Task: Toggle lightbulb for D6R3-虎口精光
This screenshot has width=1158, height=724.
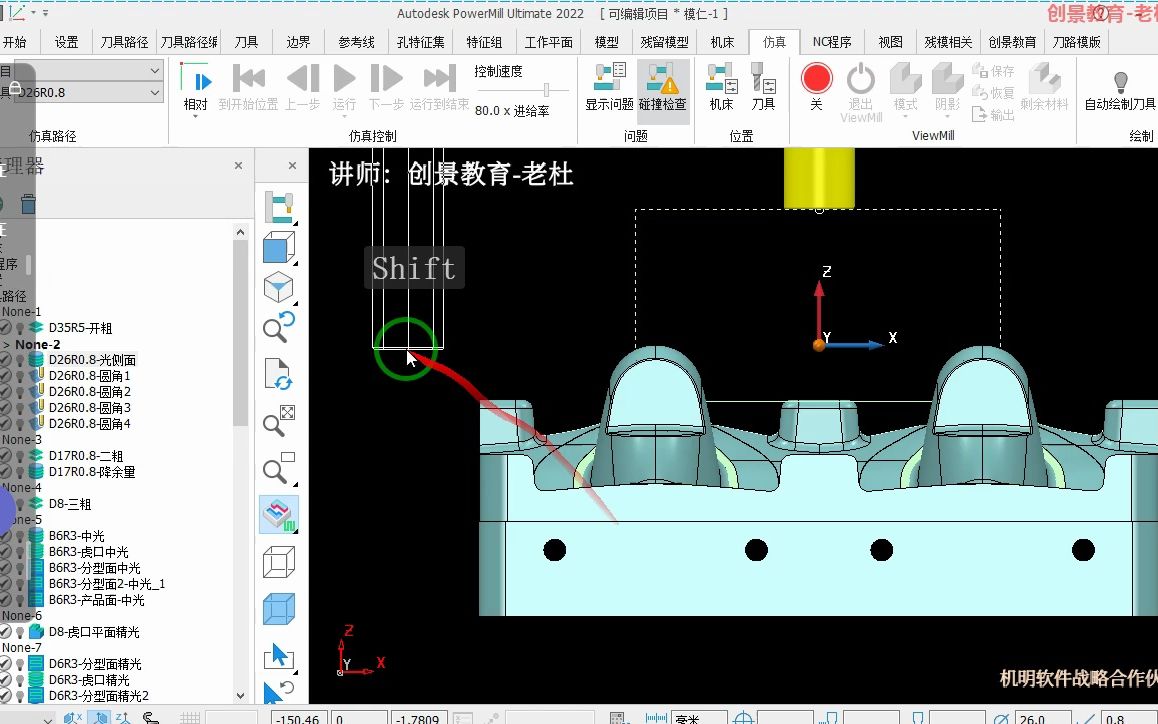Action: click(21, 680)
